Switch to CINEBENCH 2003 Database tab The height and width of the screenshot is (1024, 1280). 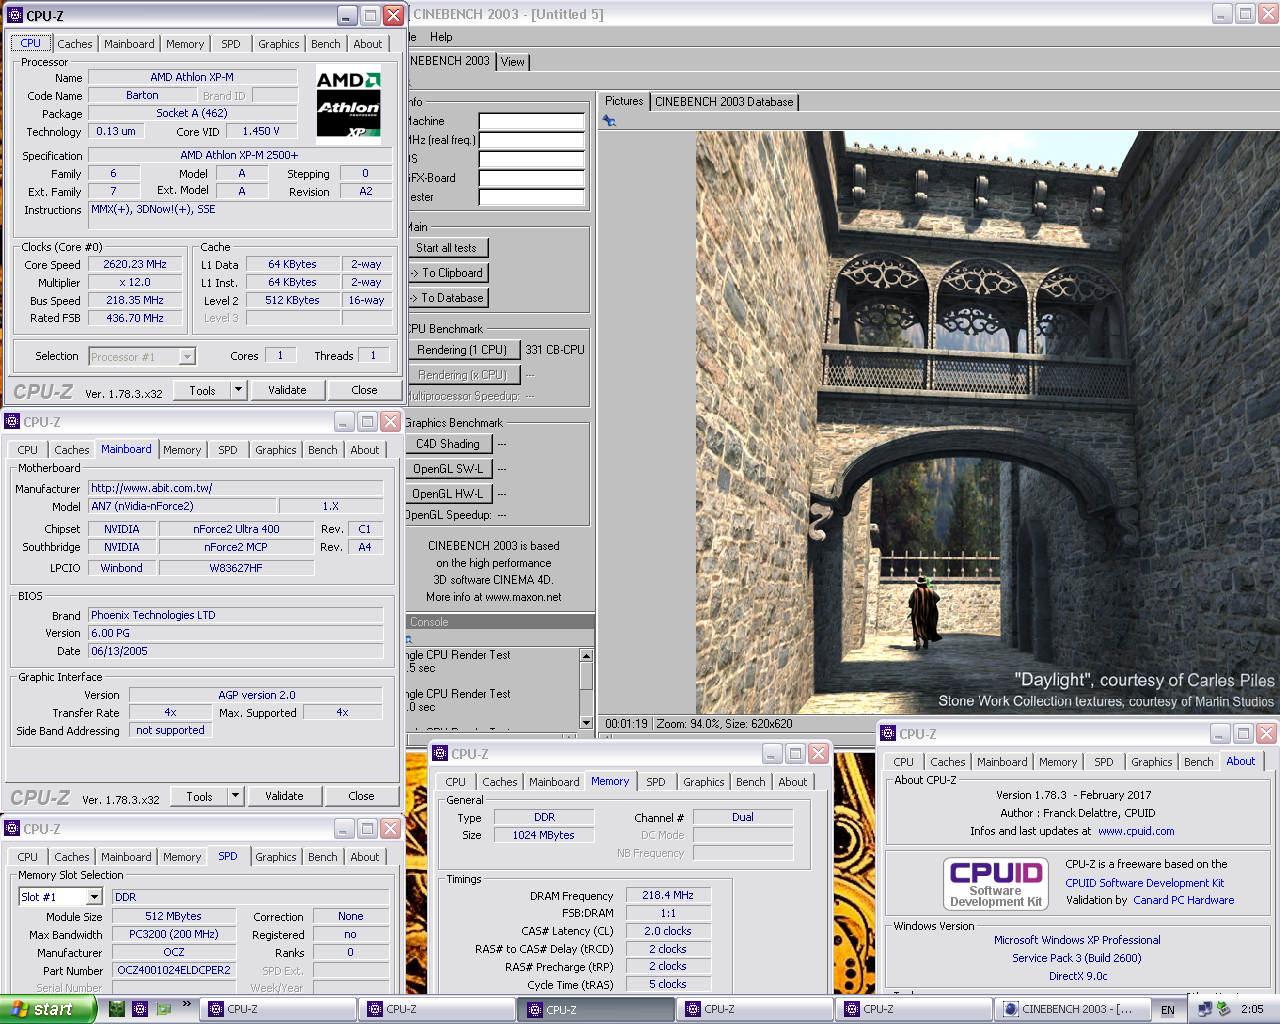(724, 102)
